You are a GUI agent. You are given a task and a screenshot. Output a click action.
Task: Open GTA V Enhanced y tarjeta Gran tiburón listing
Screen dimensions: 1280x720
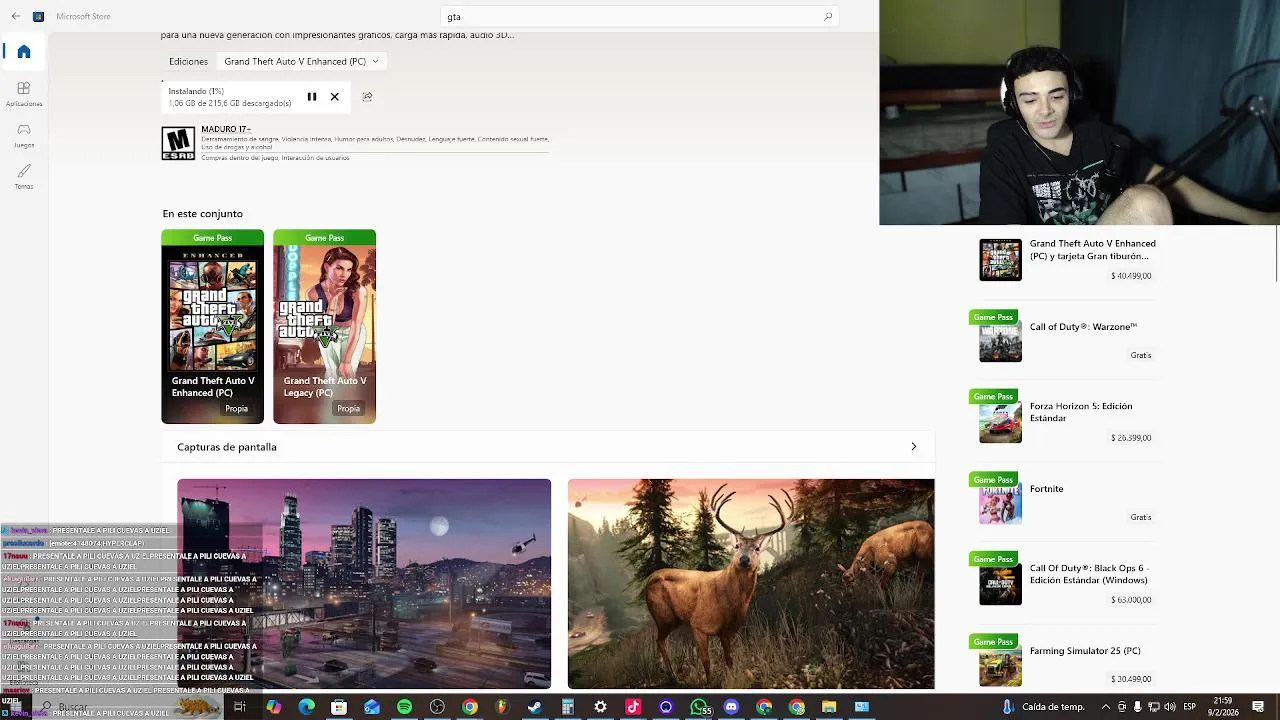click(1068, 259)
